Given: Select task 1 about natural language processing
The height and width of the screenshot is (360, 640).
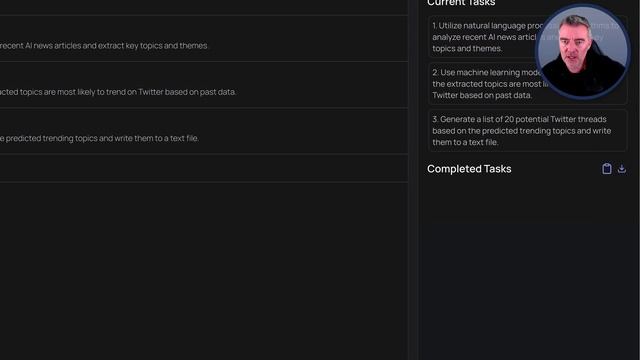Looking at the screenshot, I should click(x=527, y=37).
